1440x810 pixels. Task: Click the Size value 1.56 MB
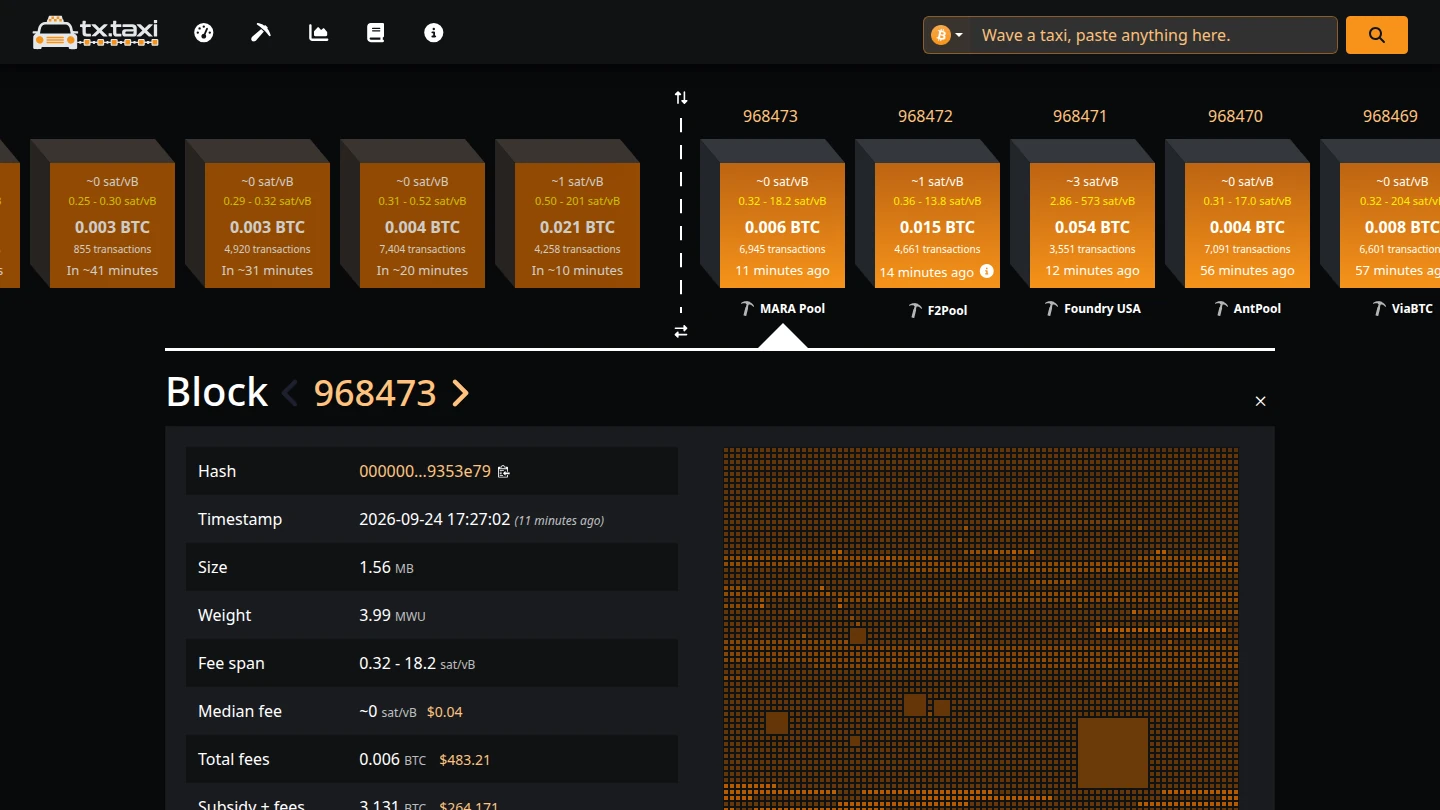(x=386, y=567)
